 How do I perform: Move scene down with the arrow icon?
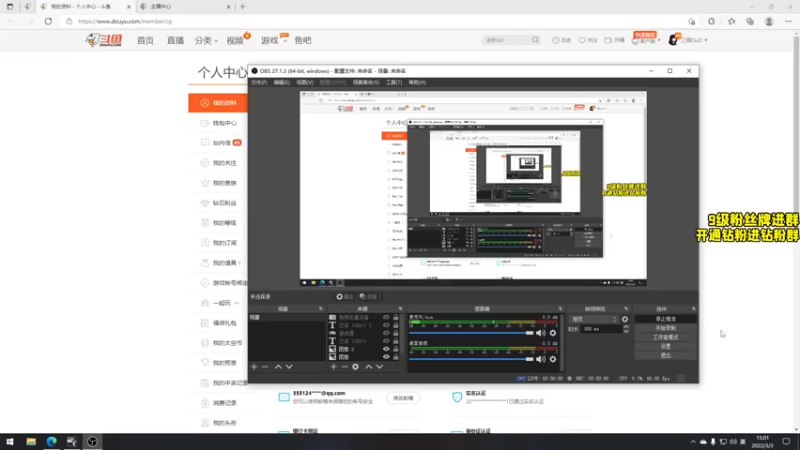point(289,366)
